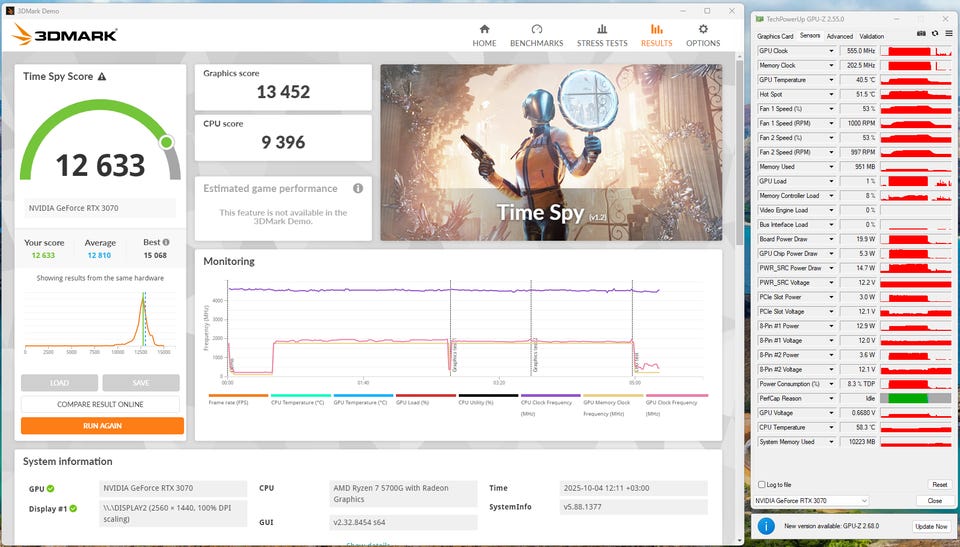Image resolution: width=960 pixels, height=547 pixels.
Task: Click the GPU-Z title bar app icon
Action: pos(760,19)
